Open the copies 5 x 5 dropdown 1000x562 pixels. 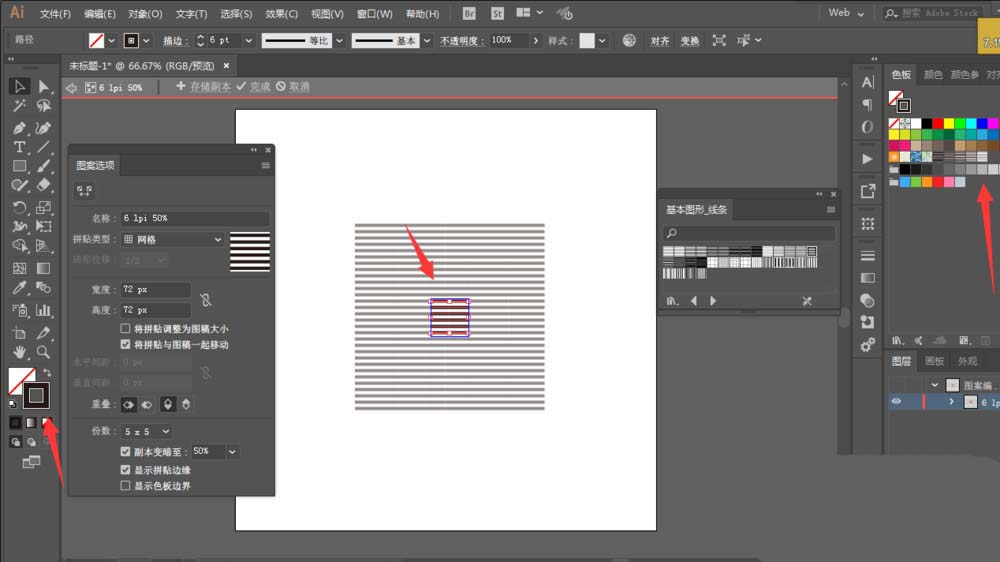147,432
